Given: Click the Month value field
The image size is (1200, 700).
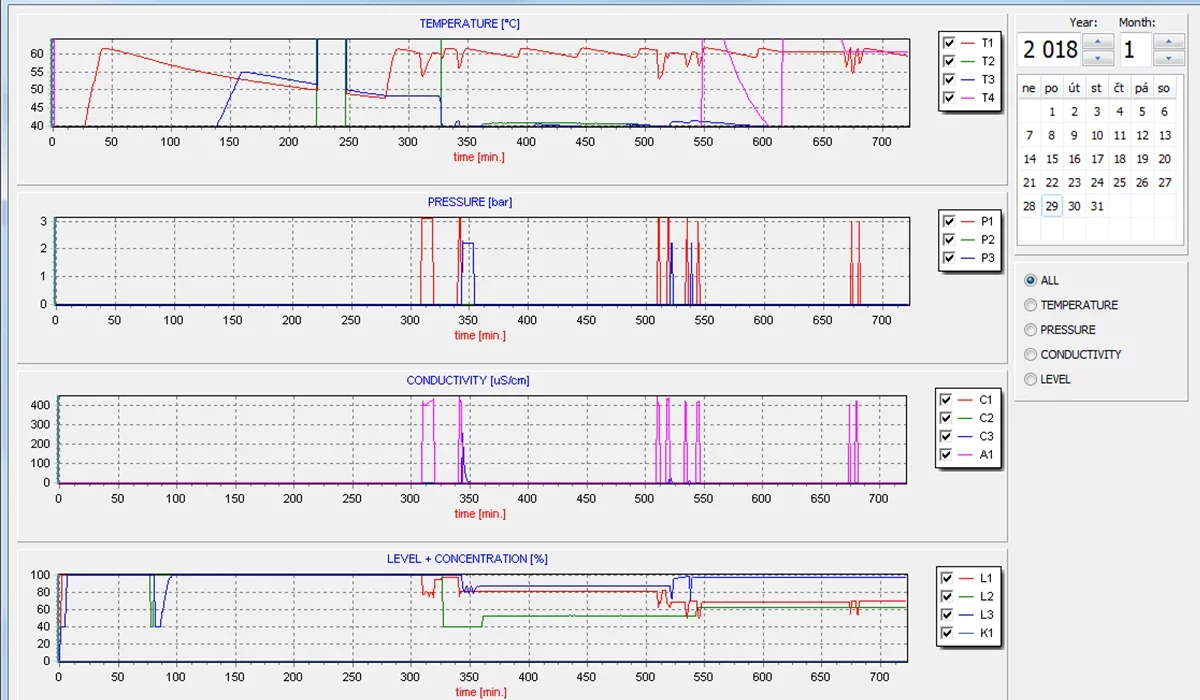Looking at the screenshot, I should point(1136,49).
